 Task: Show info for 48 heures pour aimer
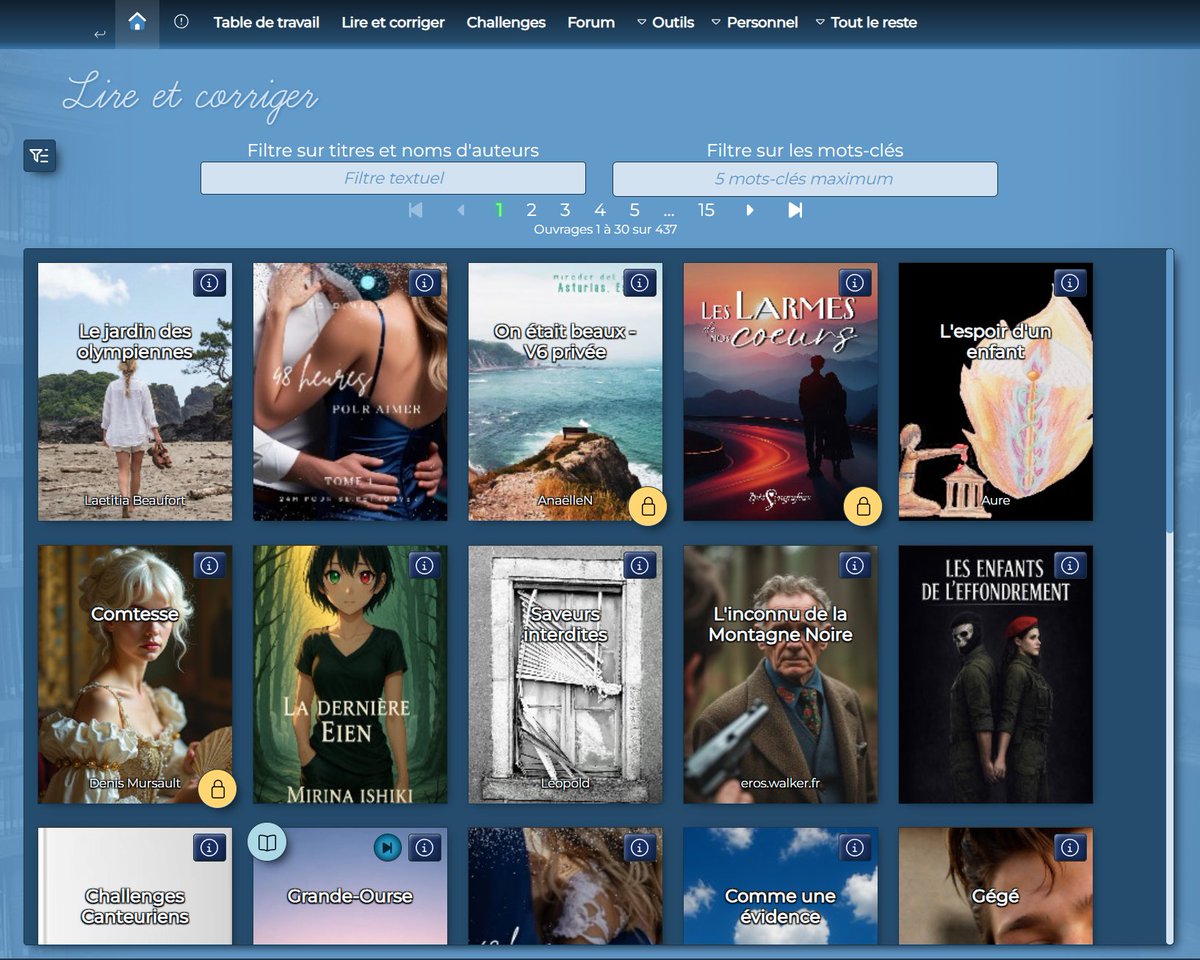424,283
